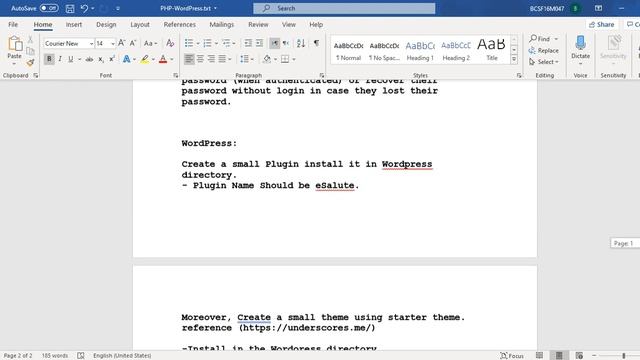The image size is (640, 360).
Task: Switch to Web Layout view icon
Action: [x=579, y=356]
